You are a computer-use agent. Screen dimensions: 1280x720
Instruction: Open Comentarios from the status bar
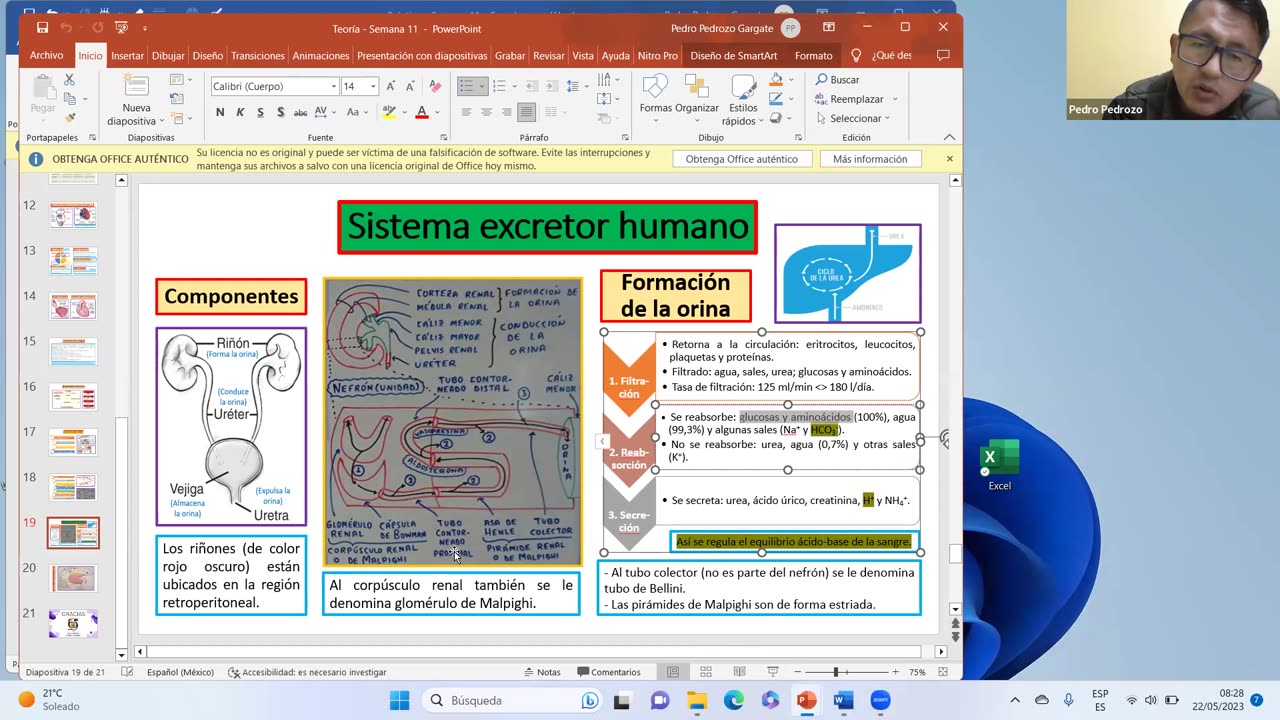click(x=607, y=672)
